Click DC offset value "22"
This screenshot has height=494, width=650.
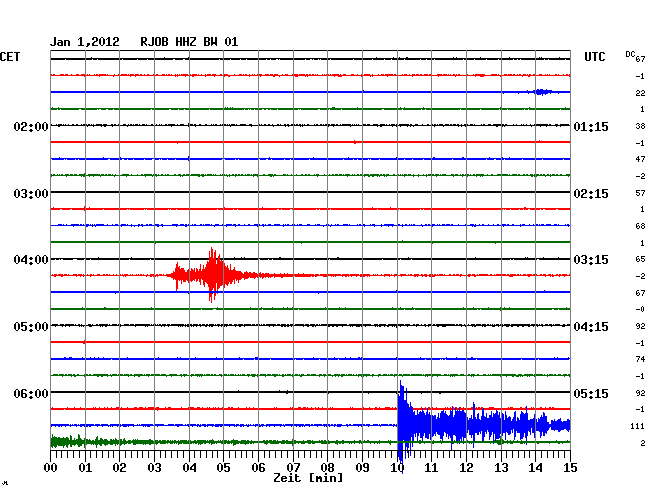click(x=640, y=93)
